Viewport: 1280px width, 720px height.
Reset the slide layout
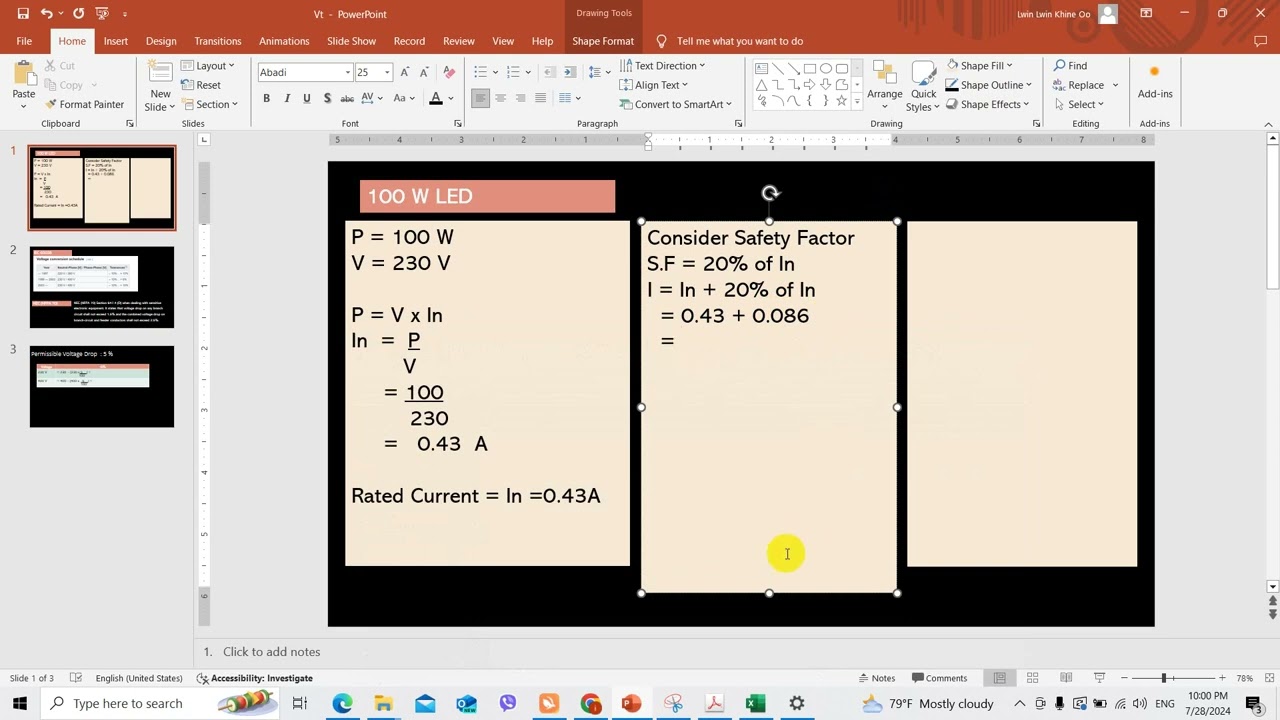(202, 85)
